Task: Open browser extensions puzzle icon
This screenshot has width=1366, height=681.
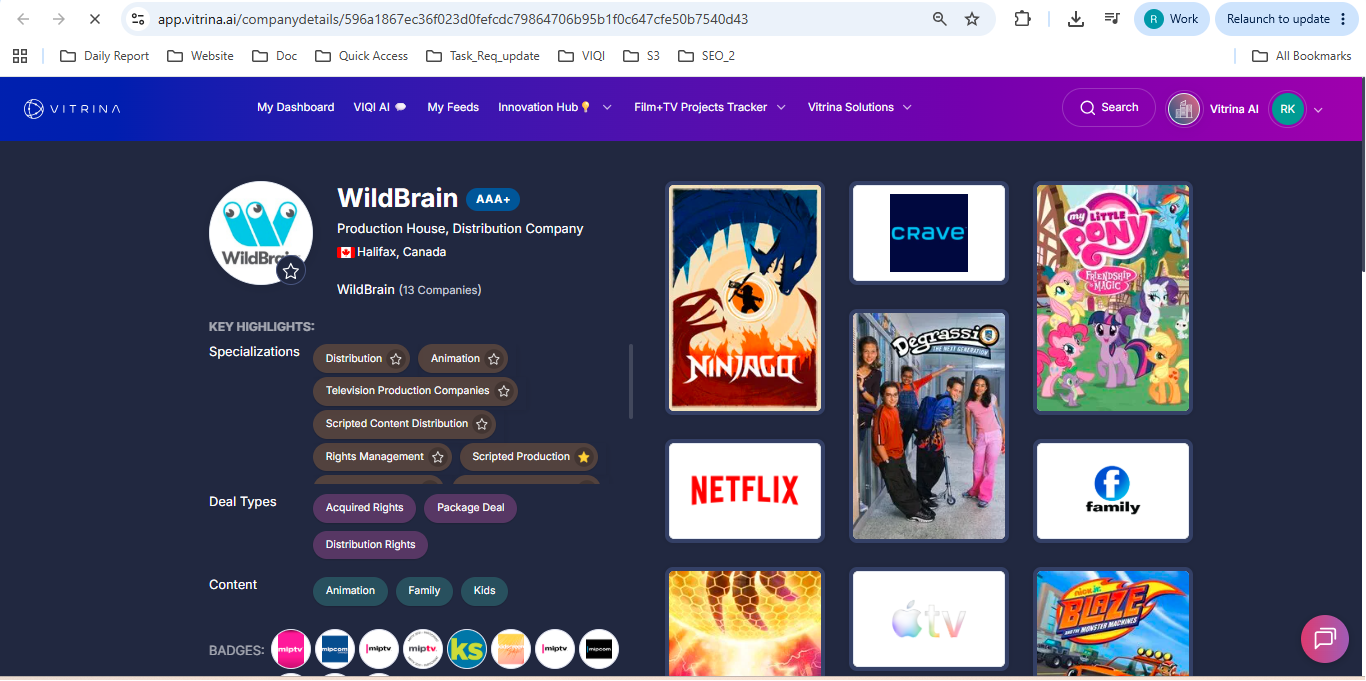Action: pyautogui.click(x=1022, y=19)
